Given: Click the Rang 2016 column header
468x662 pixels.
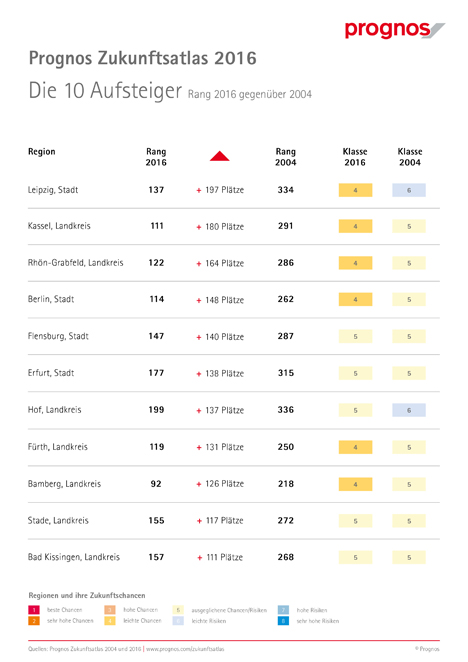Looking at the screenshot, I should pyautogui.click(x=156, y=157).
